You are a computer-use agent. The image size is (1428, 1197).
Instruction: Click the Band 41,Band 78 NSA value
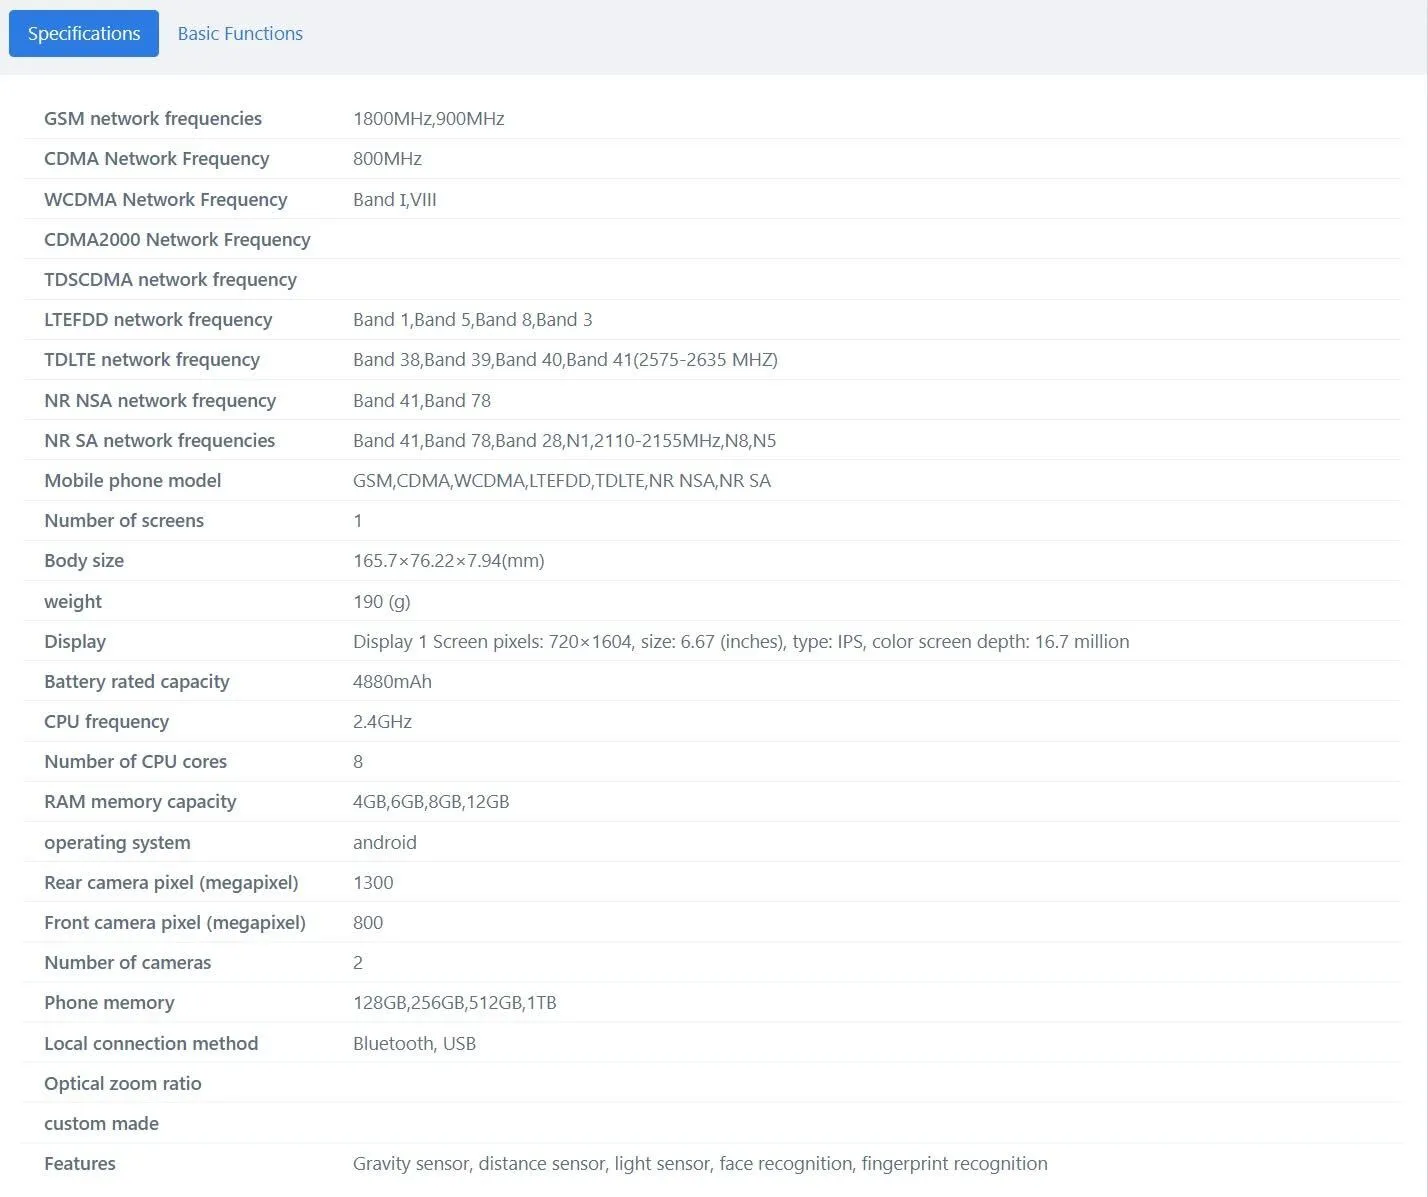422,400
